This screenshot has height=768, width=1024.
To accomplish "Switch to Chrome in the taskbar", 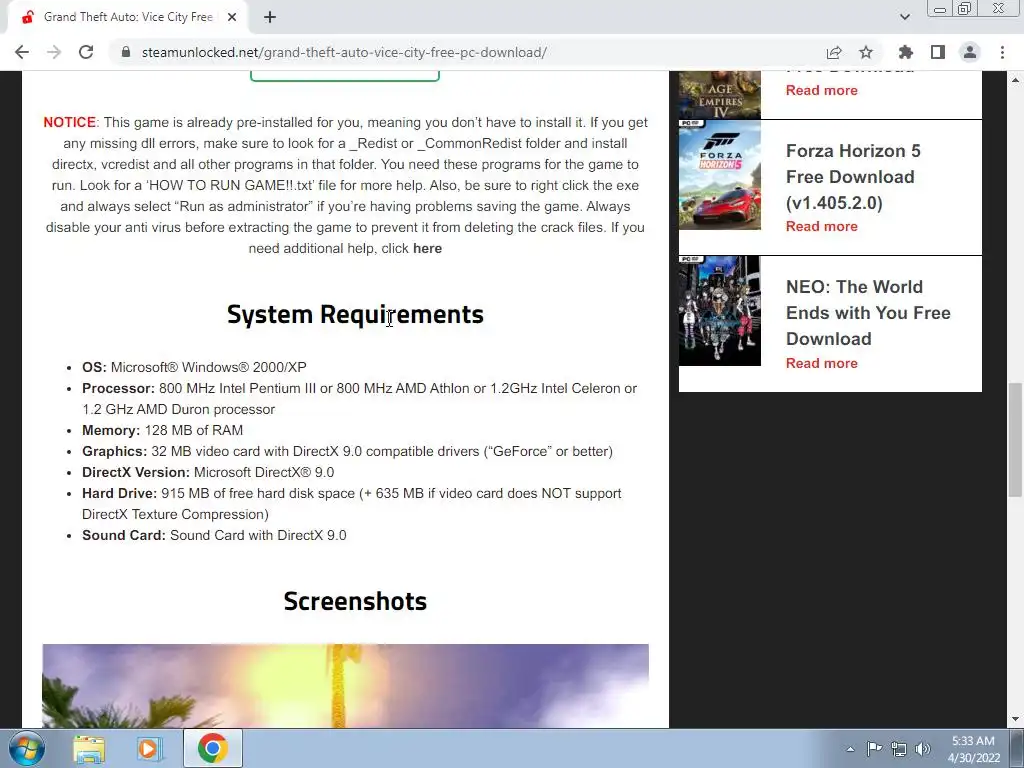I will 212,748.
